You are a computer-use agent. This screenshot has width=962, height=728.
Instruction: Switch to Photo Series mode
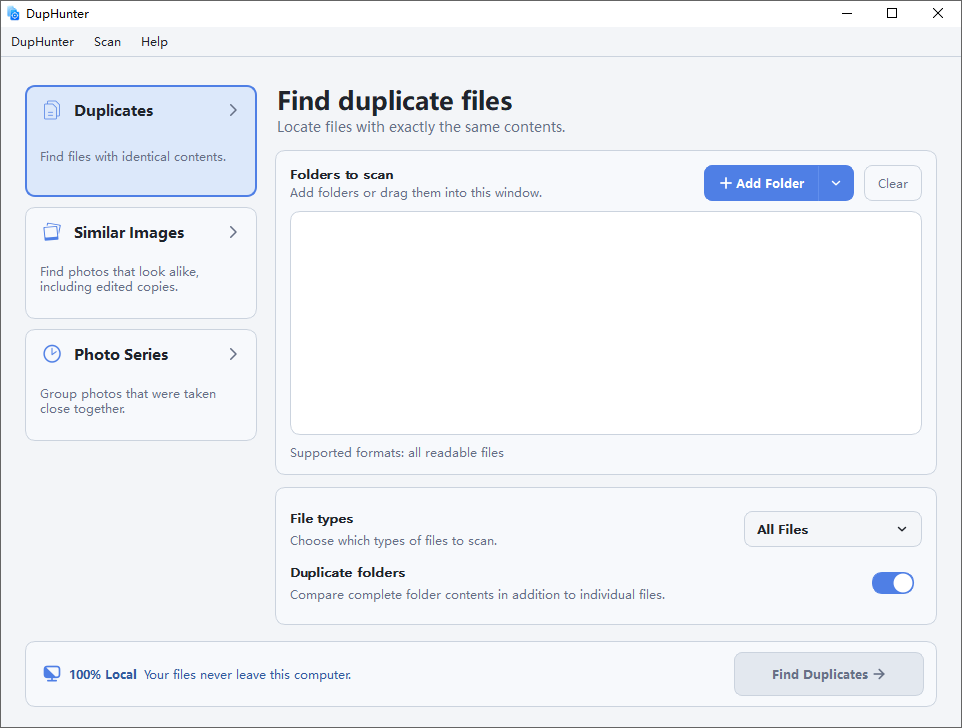141,385
